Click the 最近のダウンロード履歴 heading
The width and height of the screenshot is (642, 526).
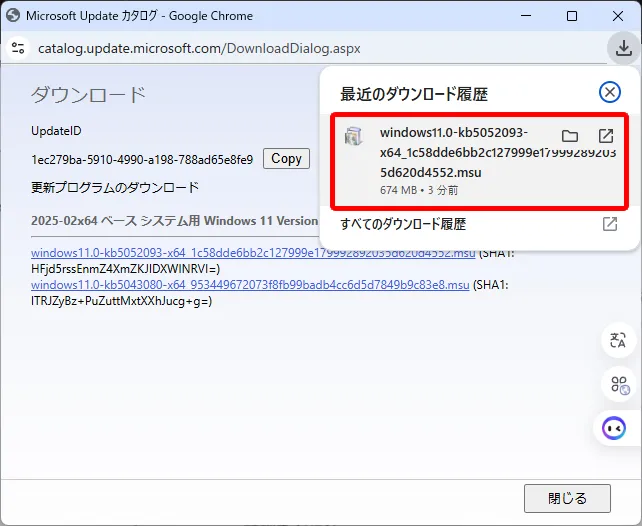click(414, 94)
